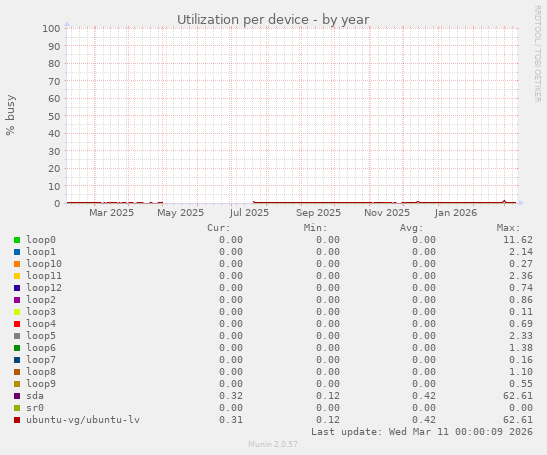The height and width of the screenshot is (455, 547).
Task: Click the loop11 max value 2.36
Action: pos(521,276)
